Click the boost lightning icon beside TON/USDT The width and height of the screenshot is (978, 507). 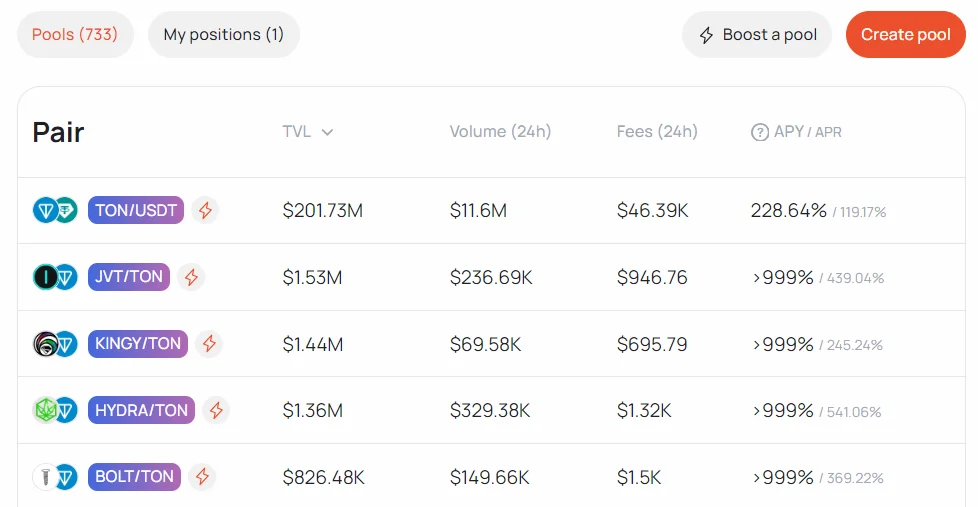click(x=205, y=210)
